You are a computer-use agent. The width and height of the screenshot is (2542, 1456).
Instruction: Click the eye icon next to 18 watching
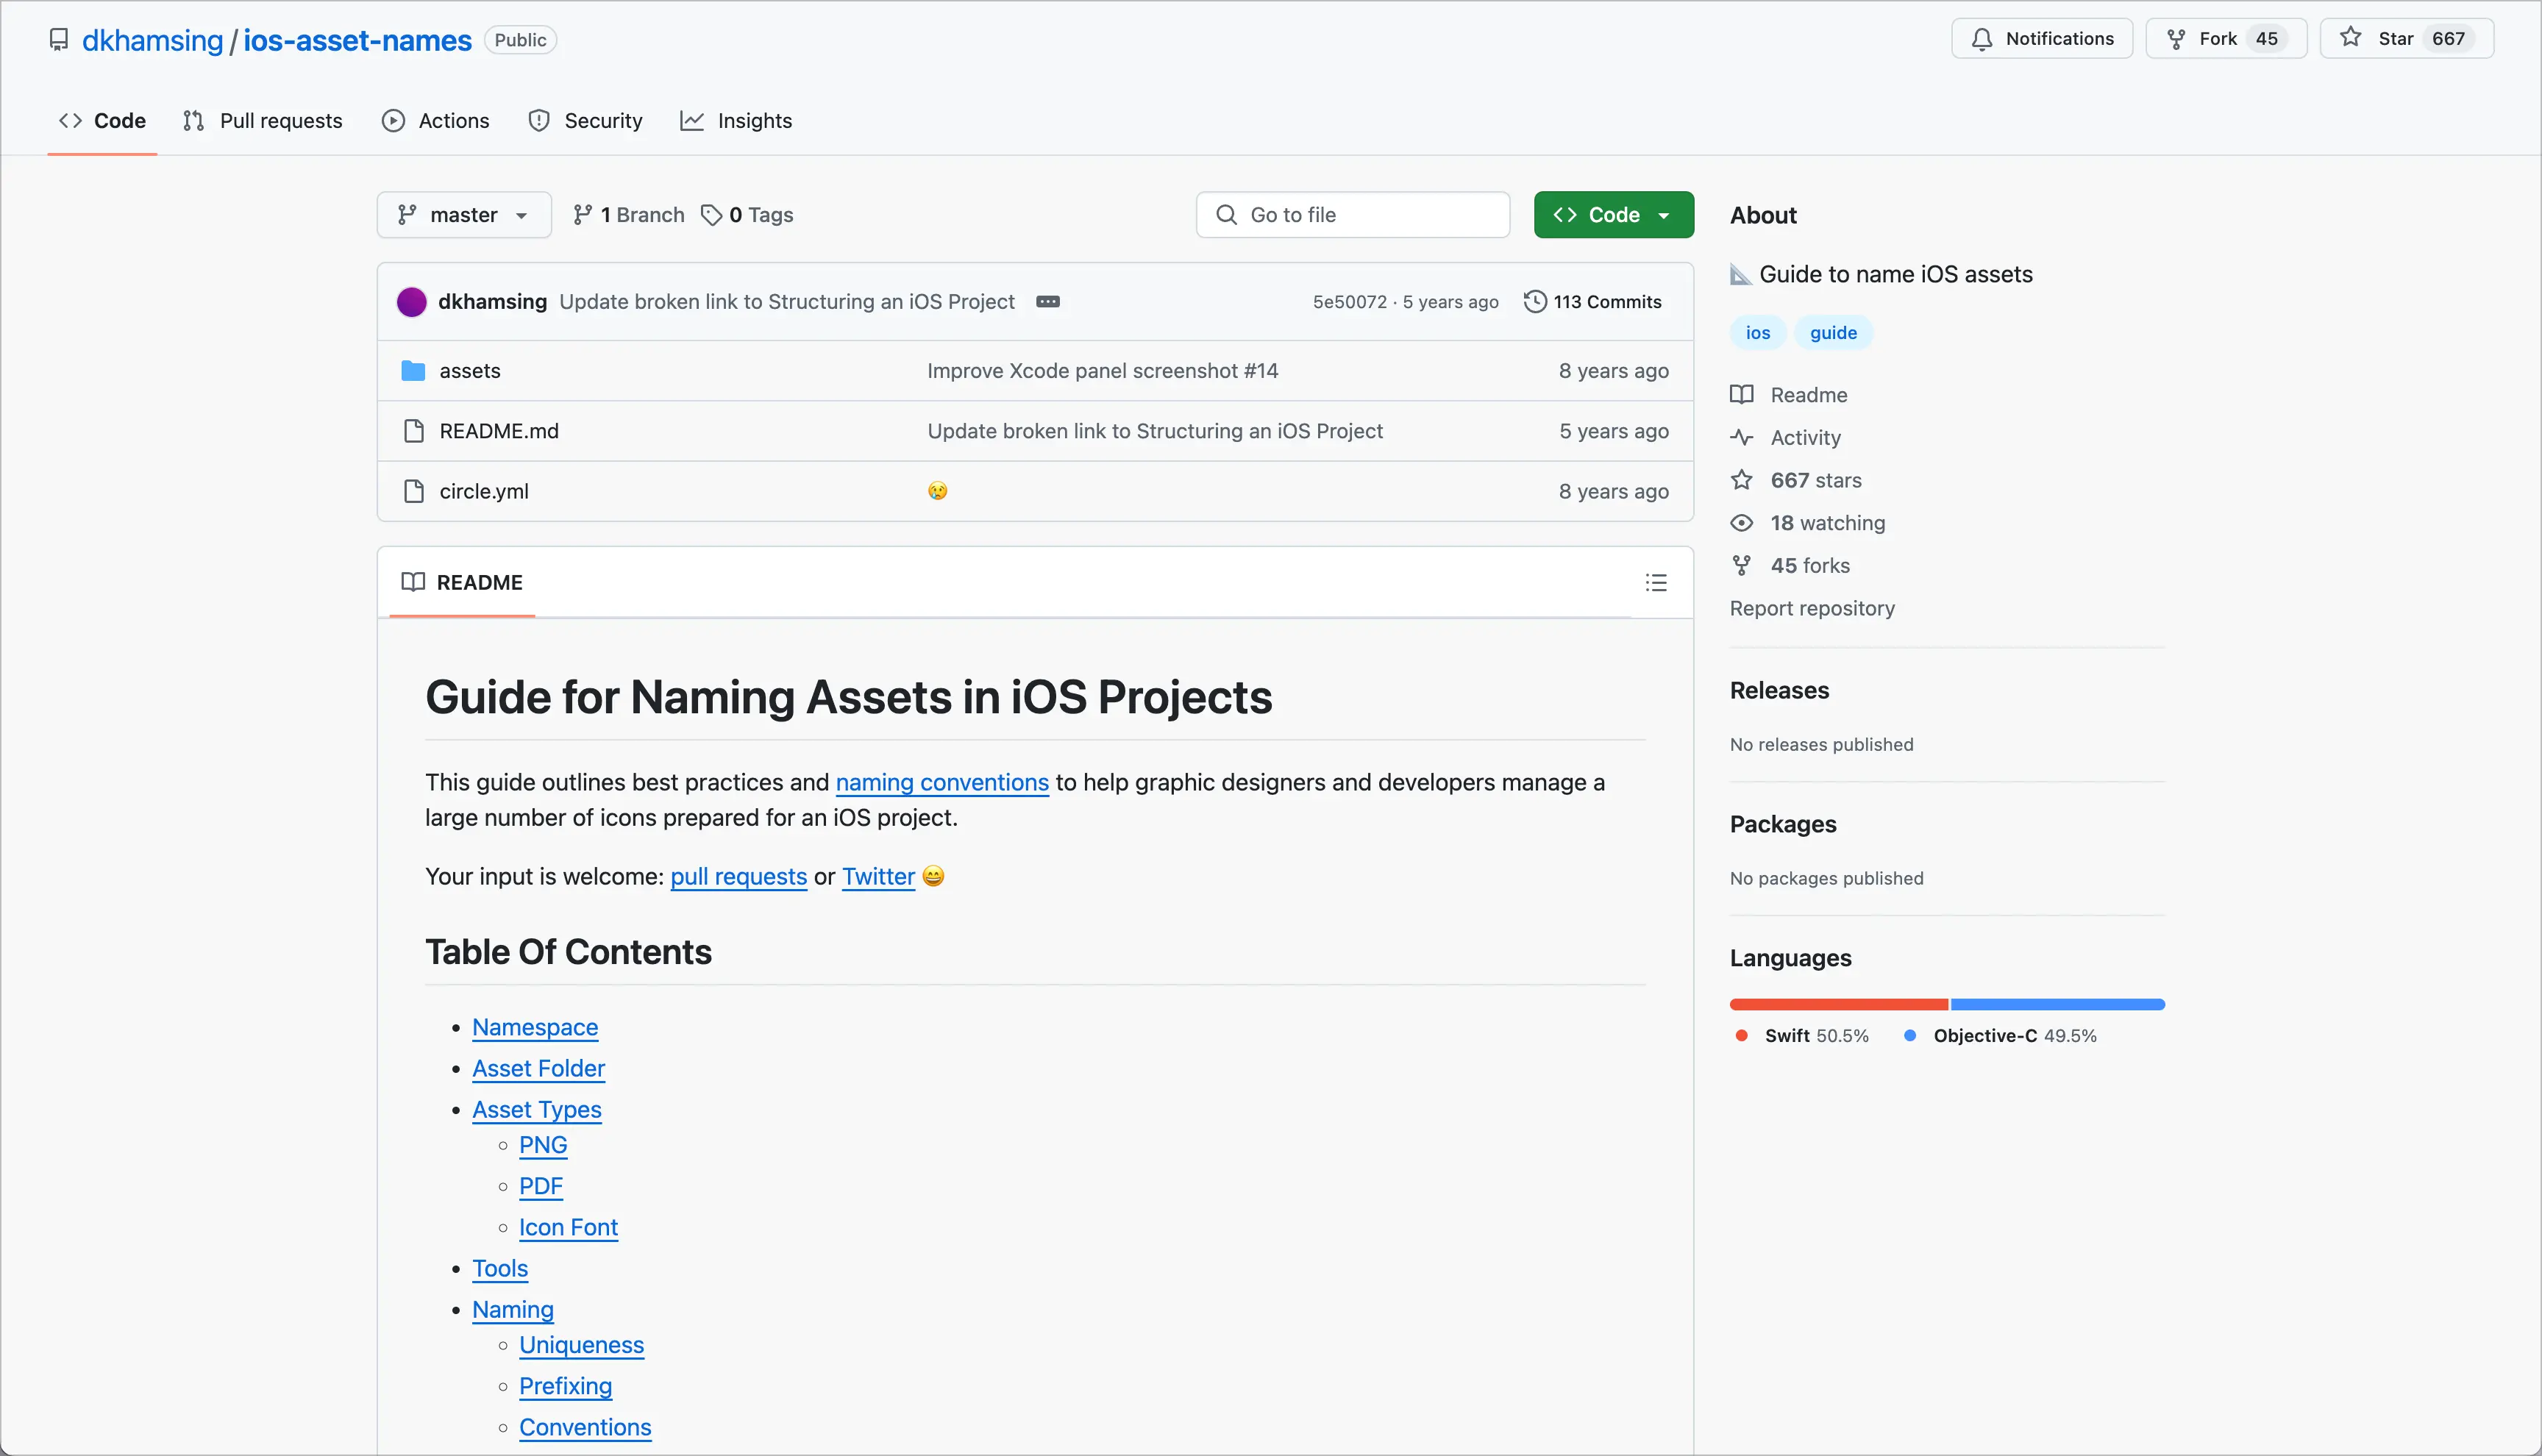tap(1742, 523)
